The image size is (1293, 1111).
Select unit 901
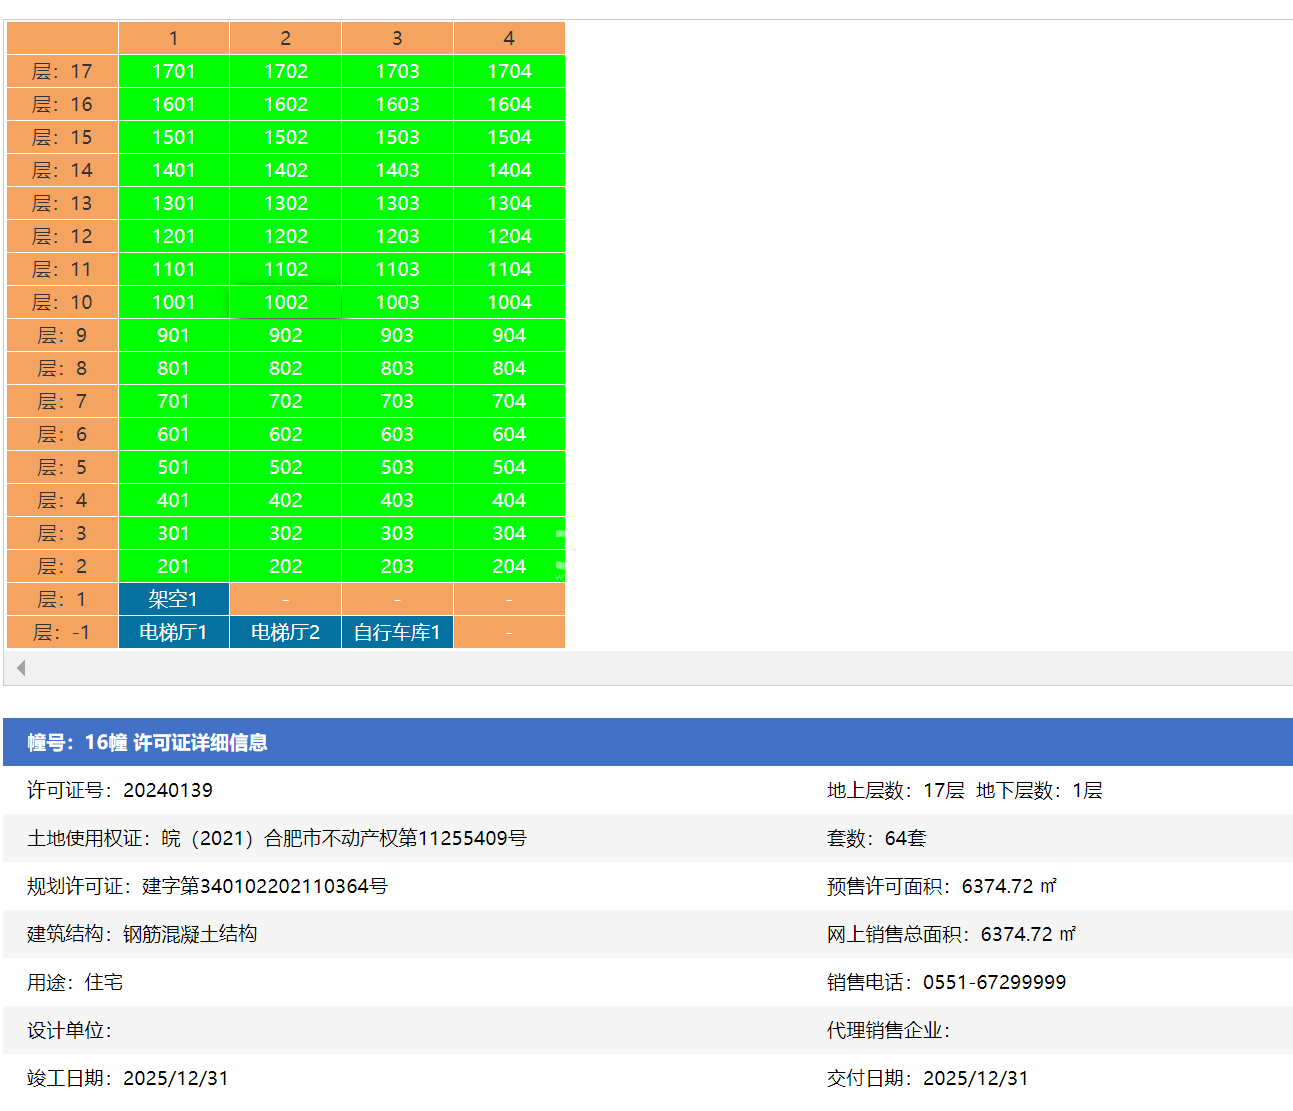pos(174,335)
